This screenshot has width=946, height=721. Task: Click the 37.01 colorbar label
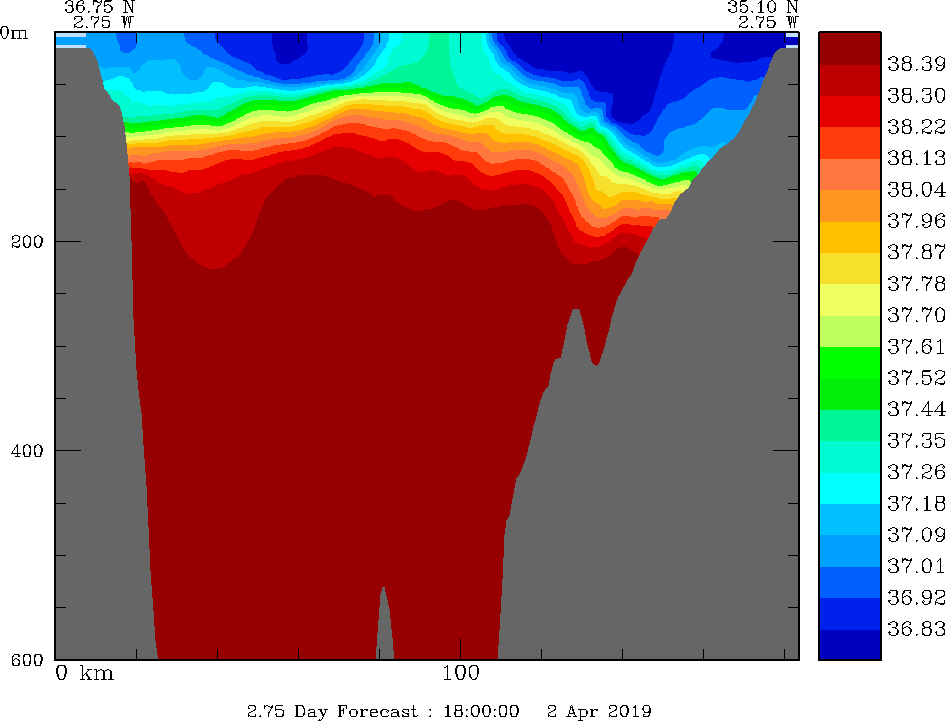tap(916, 566)
